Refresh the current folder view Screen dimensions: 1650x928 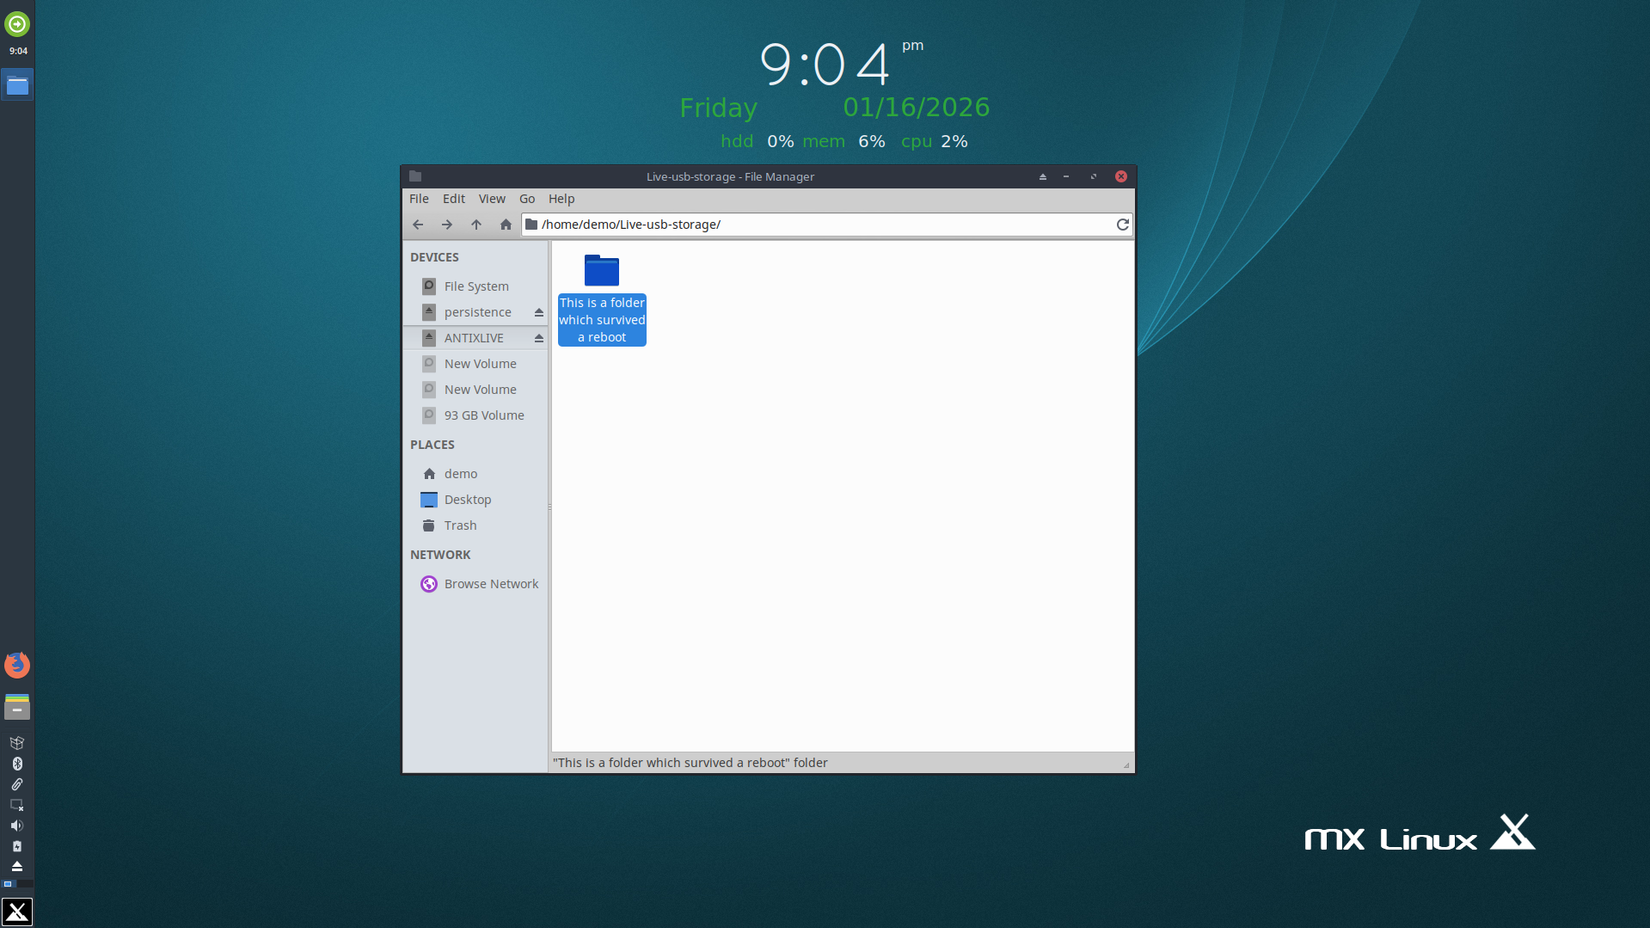(1122, 224)
